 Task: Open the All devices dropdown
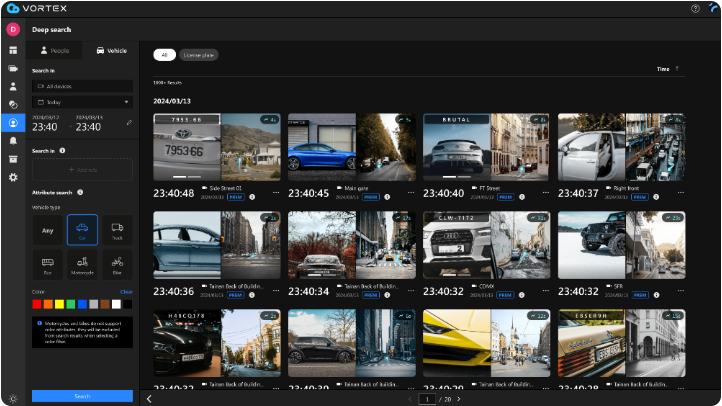point(82,87)
